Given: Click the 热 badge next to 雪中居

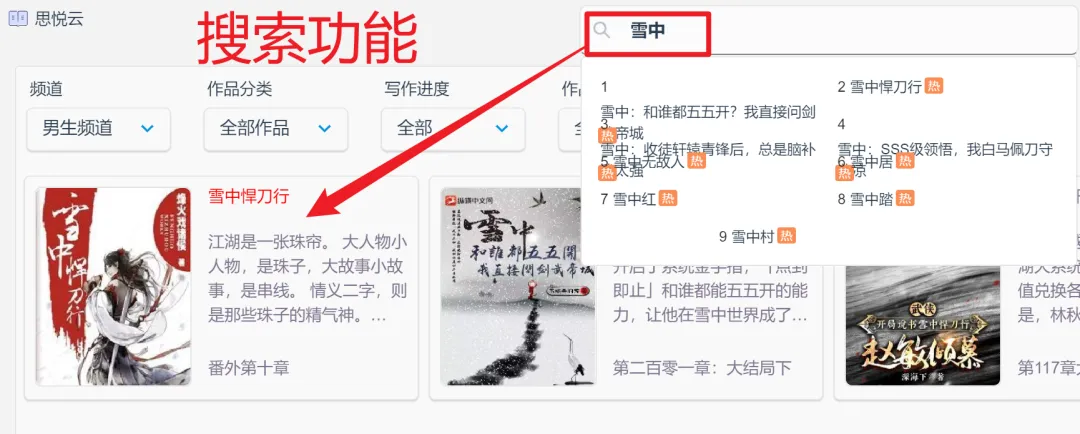Looking at the screenshot, I should pyautogui.click(x=905, y=161).
